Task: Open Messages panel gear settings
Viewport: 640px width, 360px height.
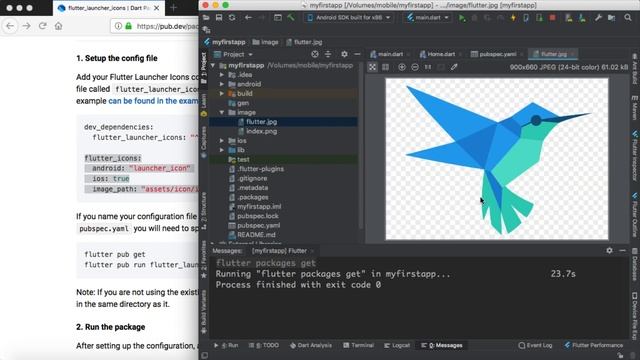Action: pyautogui.click(x=609, y=251)
